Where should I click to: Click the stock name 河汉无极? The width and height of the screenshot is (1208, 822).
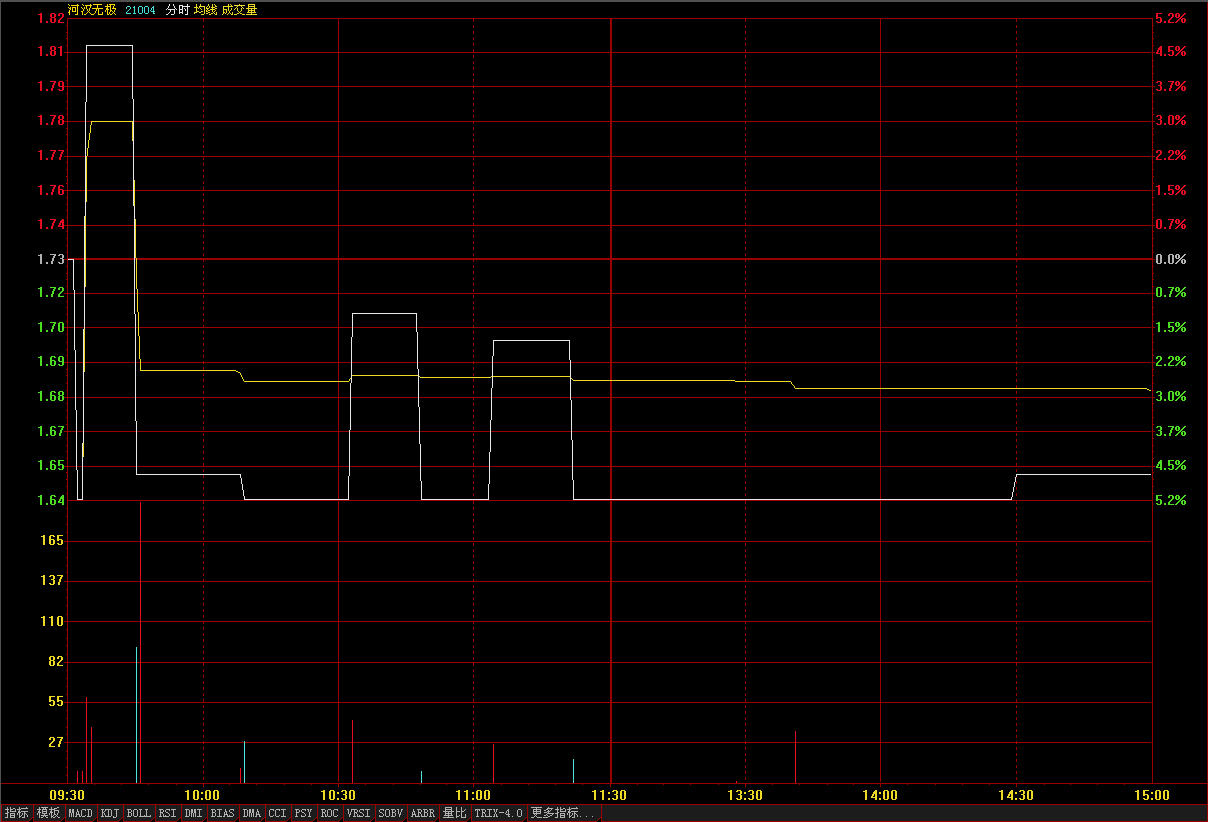(x=92, y=10)
